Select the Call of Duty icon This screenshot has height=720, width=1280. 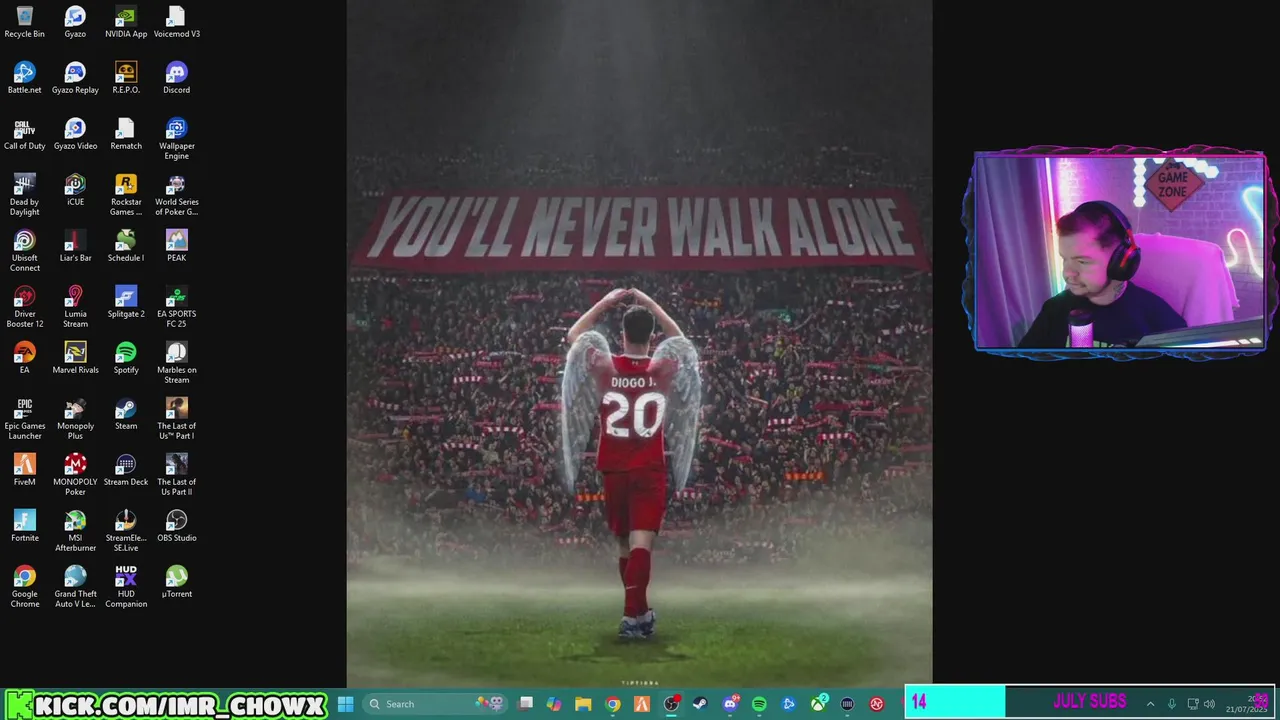pos(25,134)
